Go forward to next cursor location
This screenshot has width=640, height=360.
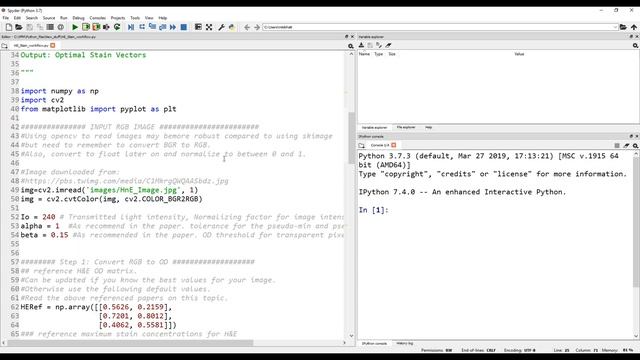[257, 27]
